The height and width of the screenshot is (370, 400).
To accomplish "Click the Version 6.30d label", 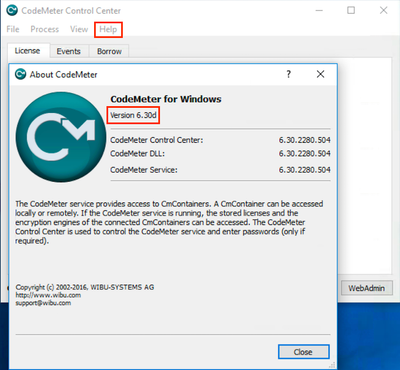I will tap(133, 115).
